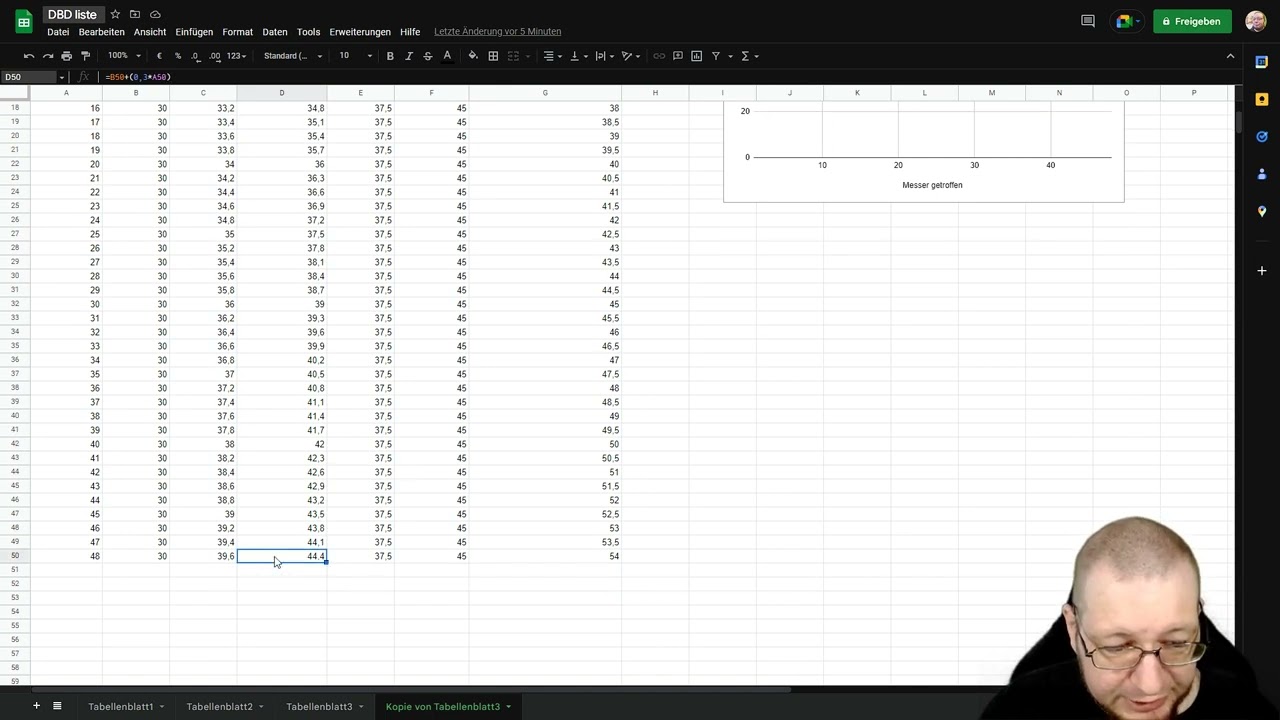
Task: Insert a chart from the toolbar
Action: click(697, 56)
